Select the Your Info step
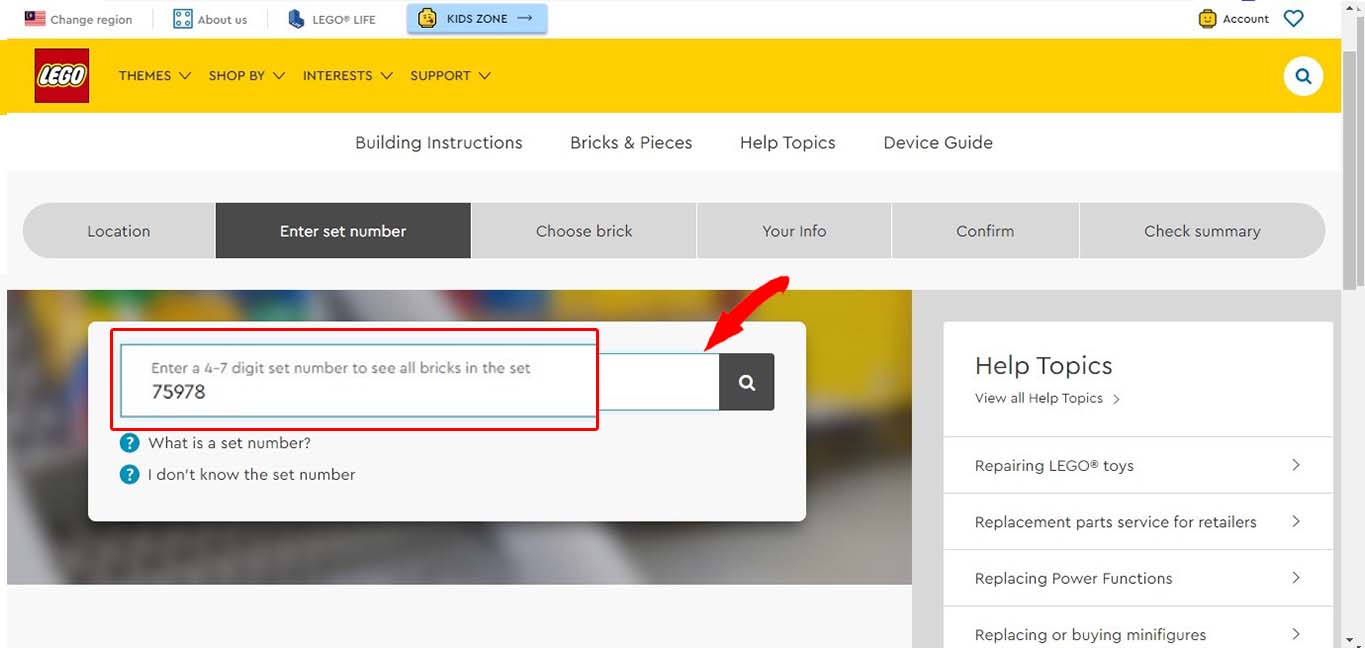The width and height of the screenshot is (1365, 648). pyautogui.click(x=794, y=231)
